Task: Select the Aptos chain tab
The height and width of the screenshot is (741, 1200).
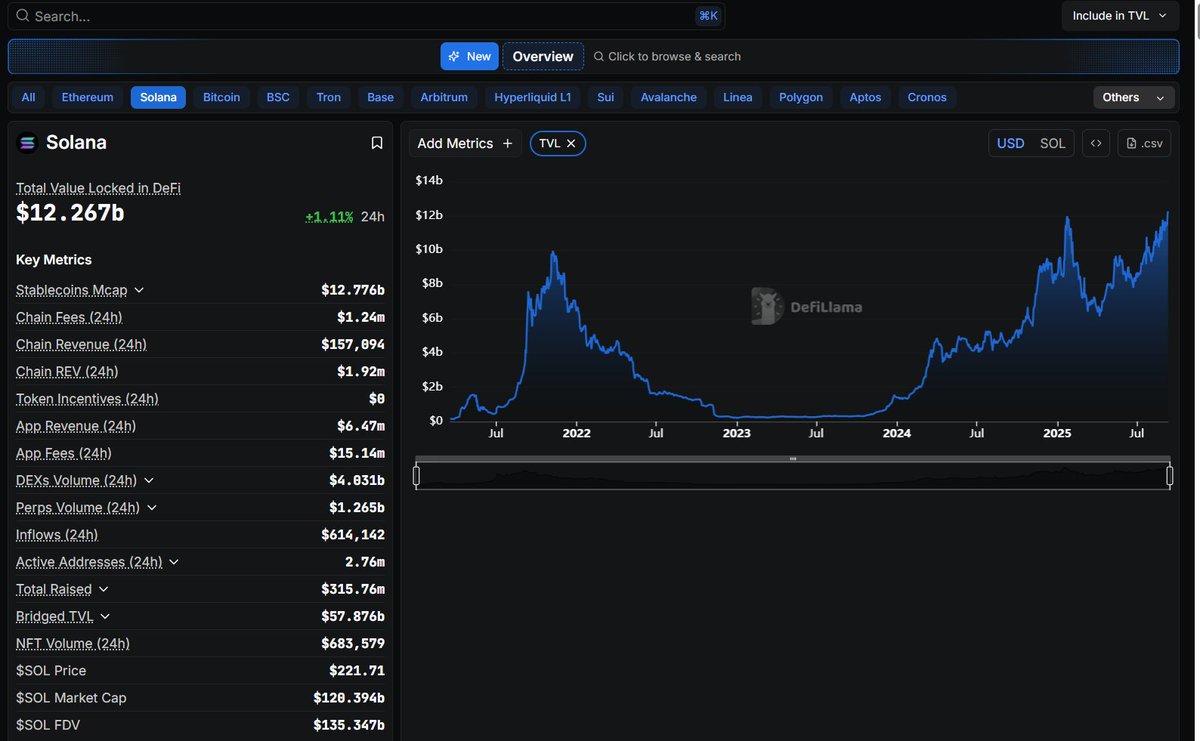Action: (865, 97)
